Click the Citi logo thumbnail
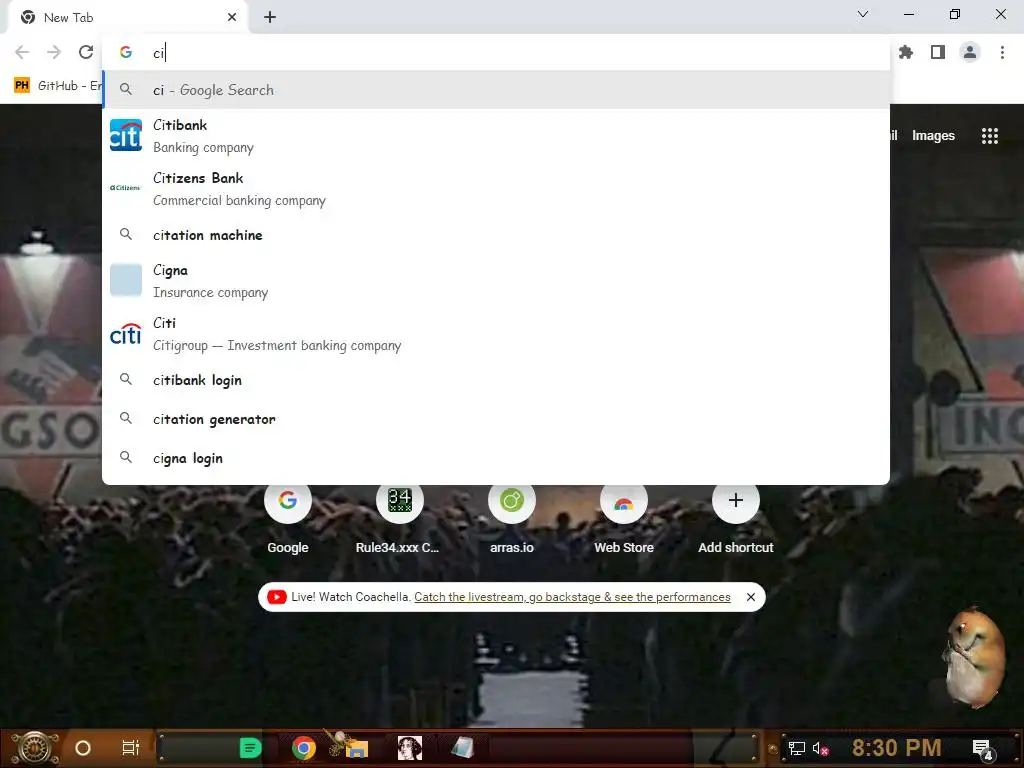Screen dimensions: 1024x768 coord(125,334)
